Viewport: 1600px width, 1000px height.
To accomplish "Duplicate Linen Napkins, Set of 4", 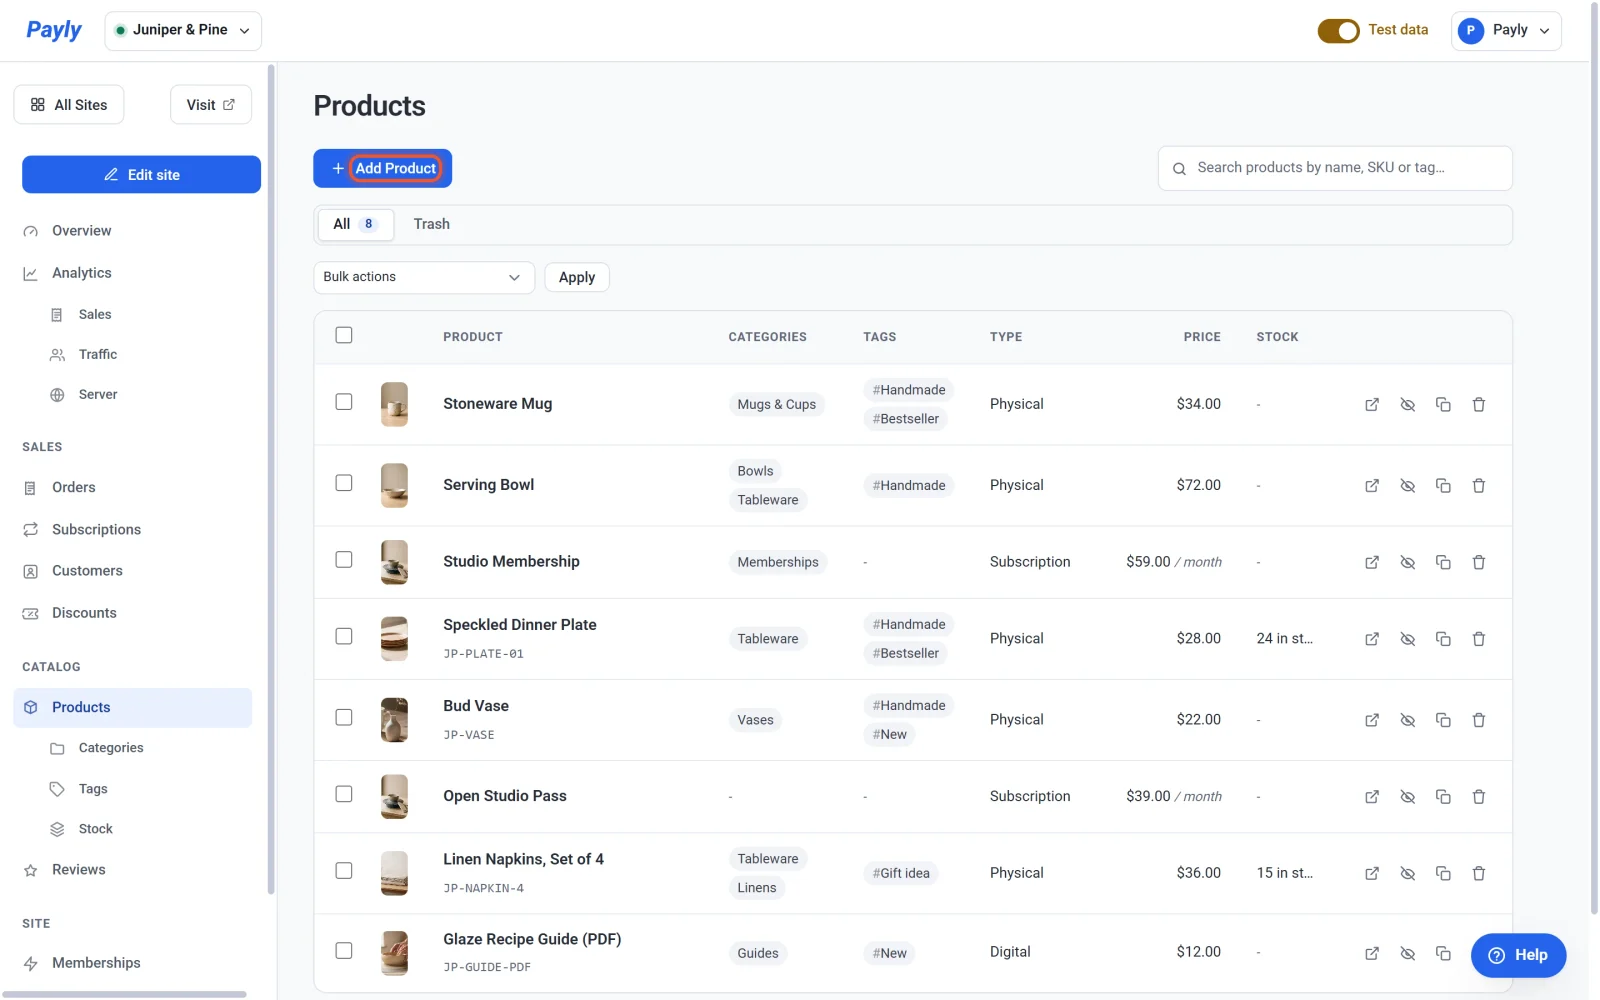I will click(x=1443, y=873).
